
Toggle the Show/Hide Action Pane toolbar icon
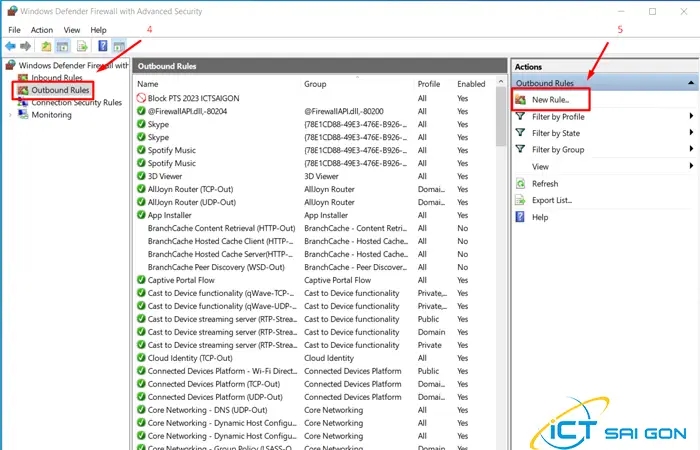tap(118, 46)
